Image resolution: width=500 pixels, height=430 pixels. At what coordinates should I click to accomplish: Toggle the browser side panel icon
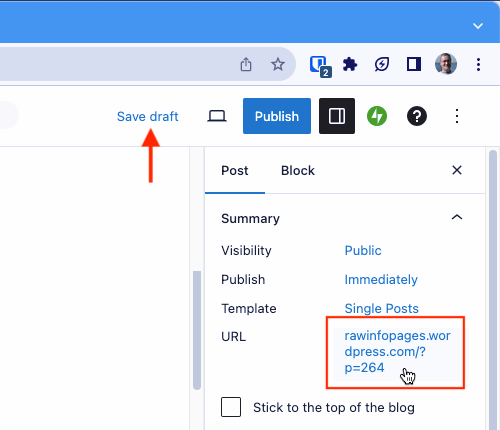coord(414,64)
